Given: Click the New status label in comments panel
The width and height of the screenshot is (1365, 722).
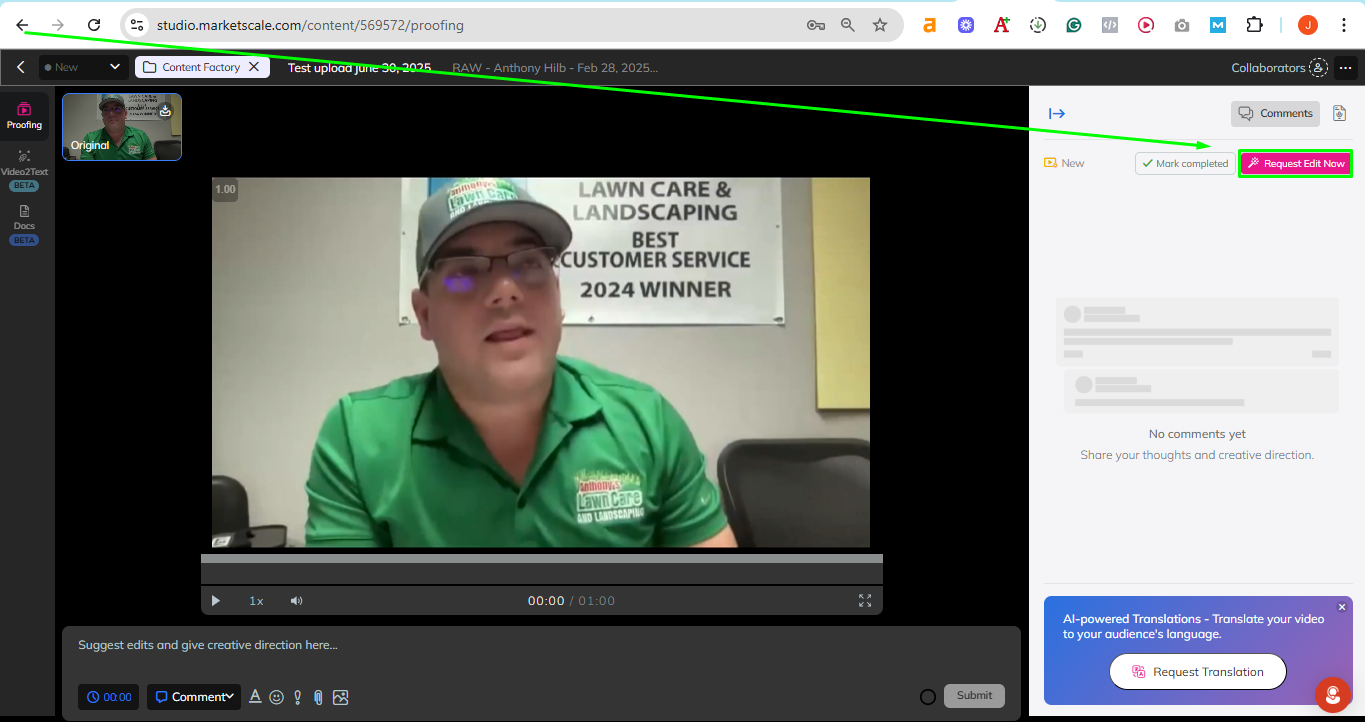Looking at the screenshot, I should coord(1064,163).
